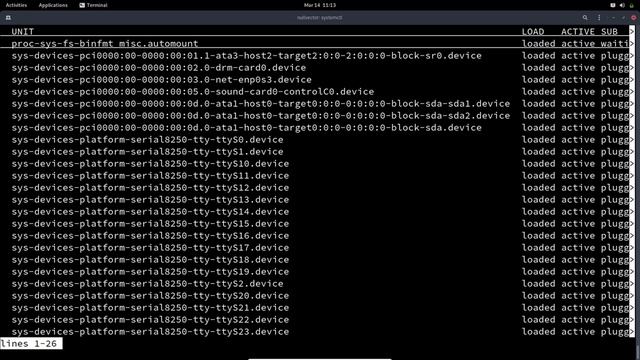Image resolution: width=640 pixels, height=360 pixels.
Task: Click the volume icon in system tray
Action: 622,5
